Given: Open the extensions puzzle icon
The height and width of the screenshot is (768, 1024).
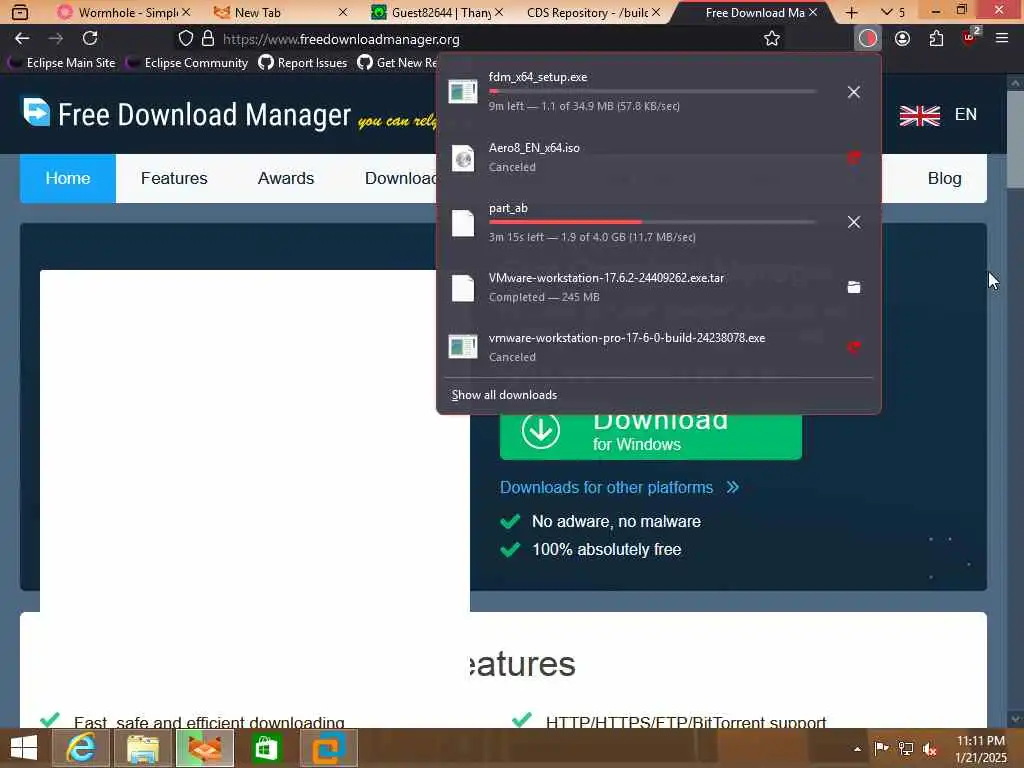Looking at the screenshot, I should [936, 39].
